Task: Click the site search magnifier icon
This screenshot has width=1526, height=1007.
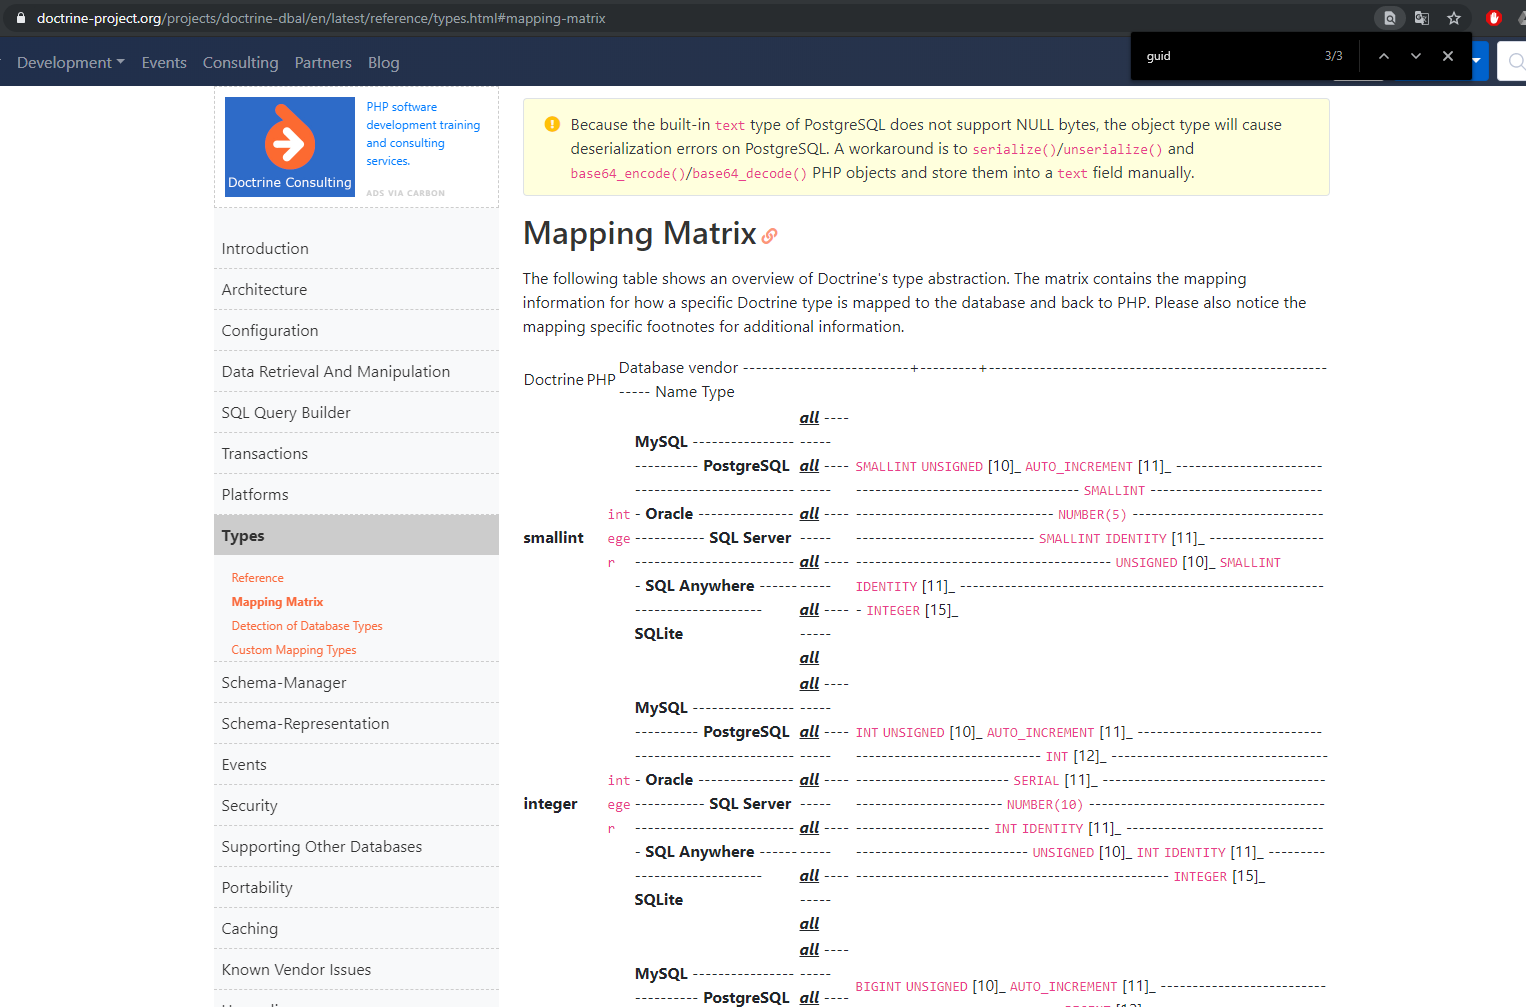Action: [x=1515, y=62]
